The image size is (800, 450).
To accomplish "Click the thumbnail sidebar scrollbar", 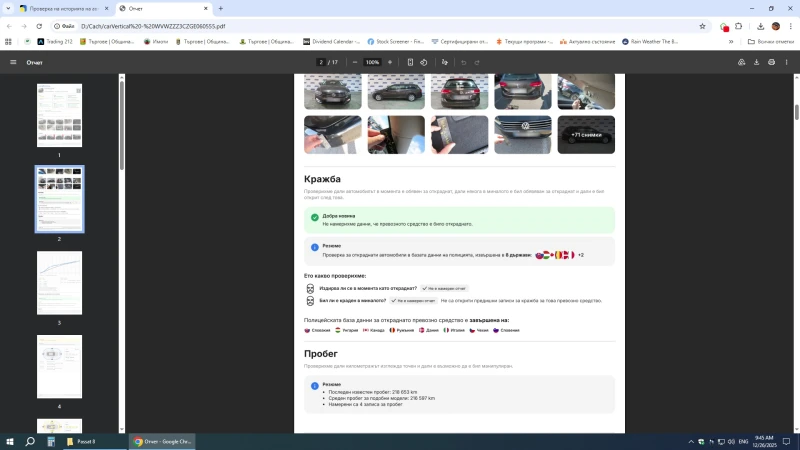I will point(121,125).
